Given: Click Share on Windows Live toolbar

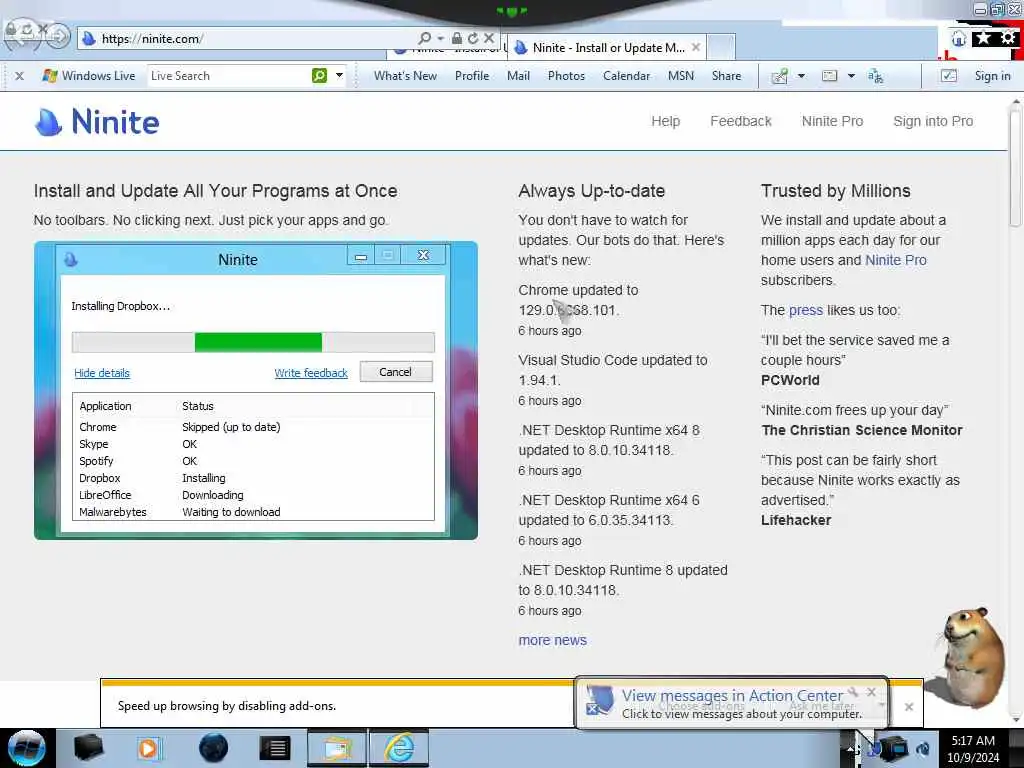Looking at the screenshot, I should pos(726,76).
